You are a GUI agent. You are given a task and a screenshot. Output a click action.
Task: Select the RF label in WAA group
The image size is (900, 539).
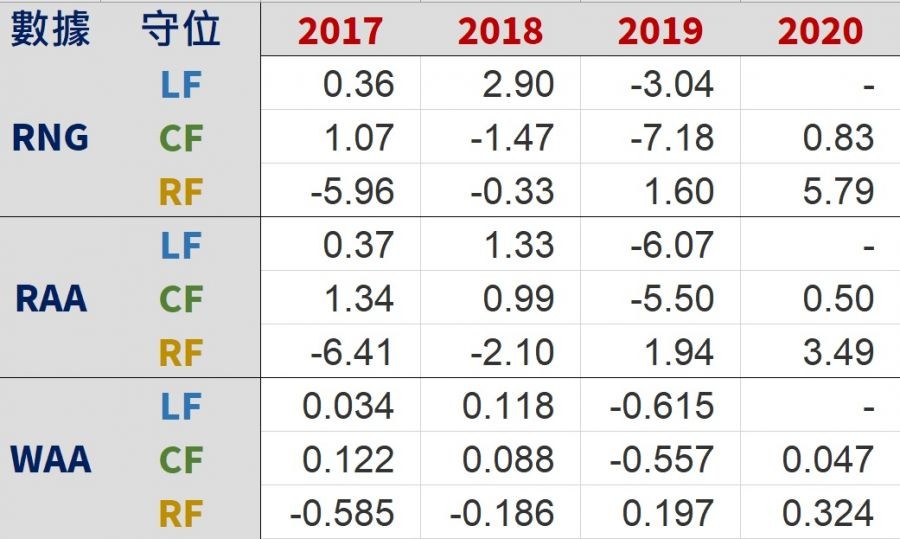click(181, 514)
